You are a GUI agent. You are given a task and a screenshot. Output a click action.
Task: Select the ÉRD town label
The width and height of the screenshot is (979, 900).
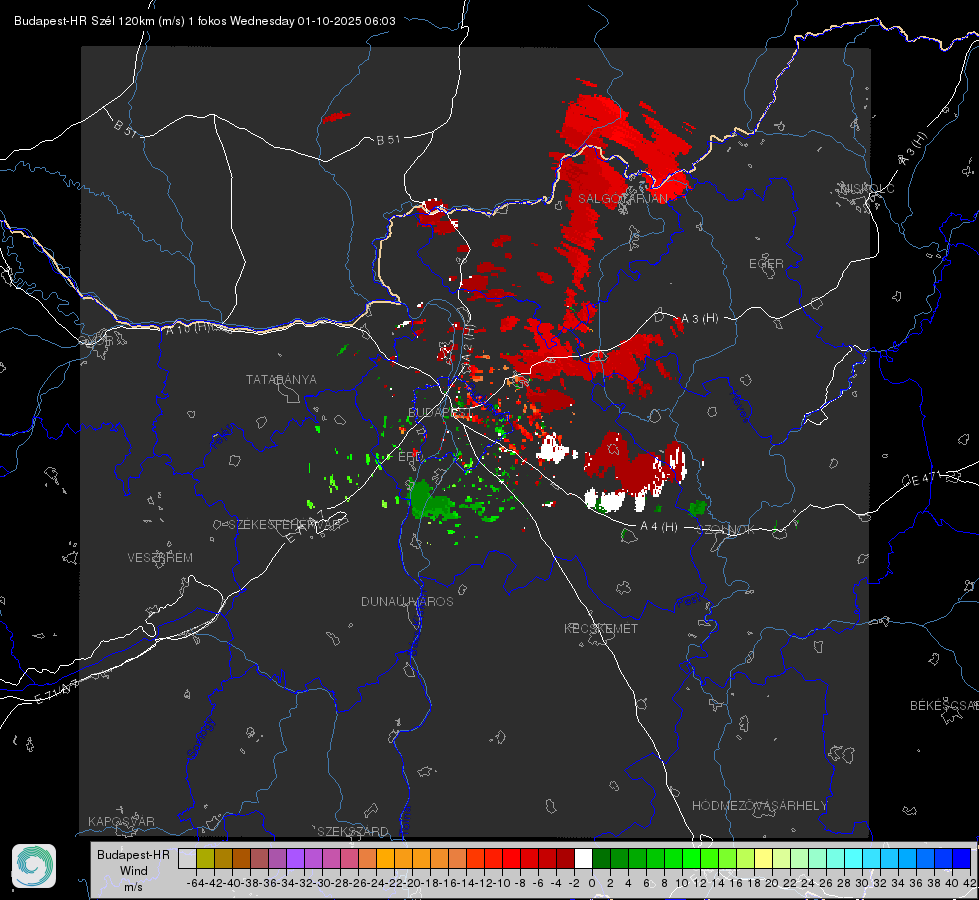pyautogui.click(x=410, y=457)
